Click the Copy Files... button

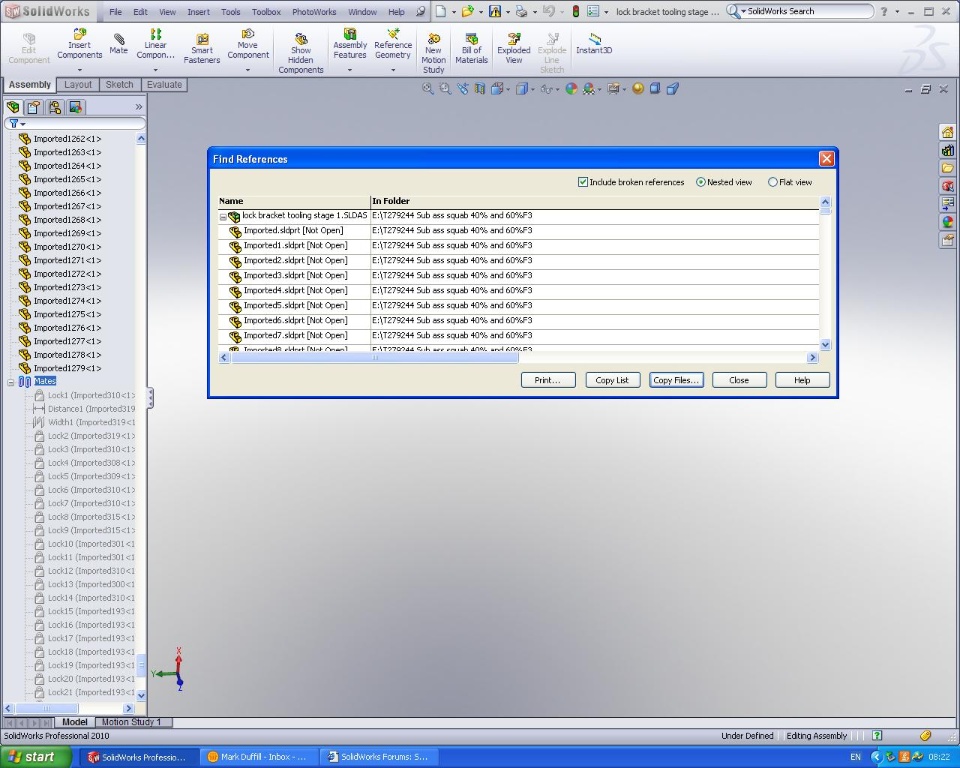(676, 380)
